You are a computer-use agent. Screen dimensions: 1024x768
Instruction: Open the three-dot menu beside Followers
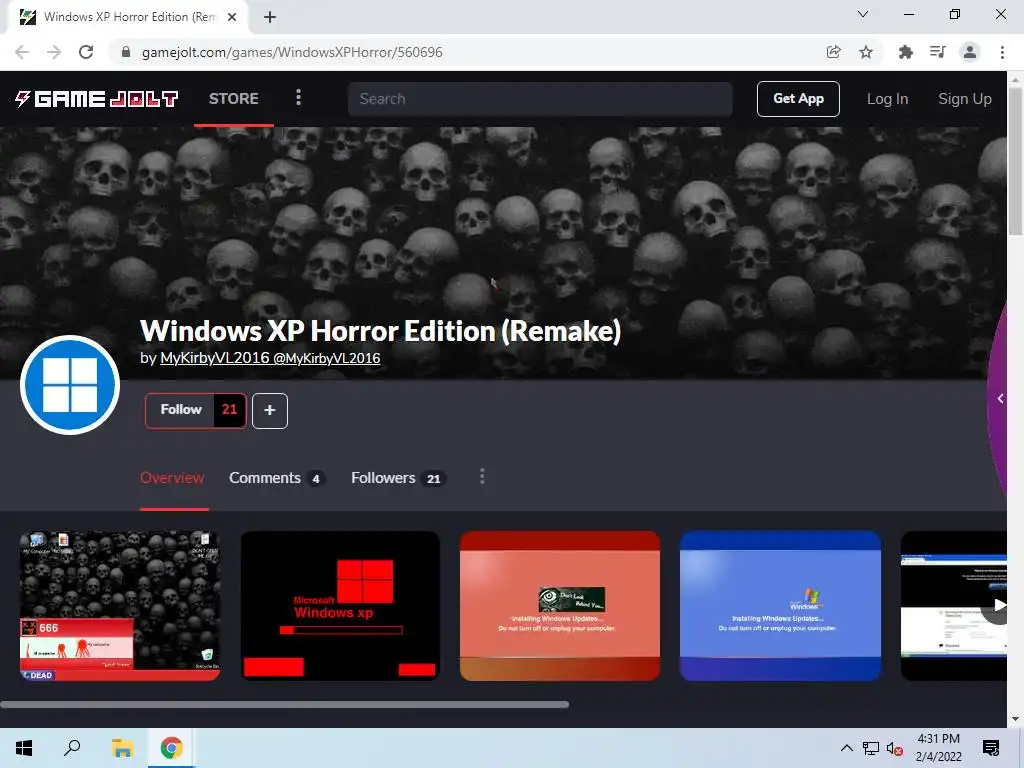(x=482, y=477)
